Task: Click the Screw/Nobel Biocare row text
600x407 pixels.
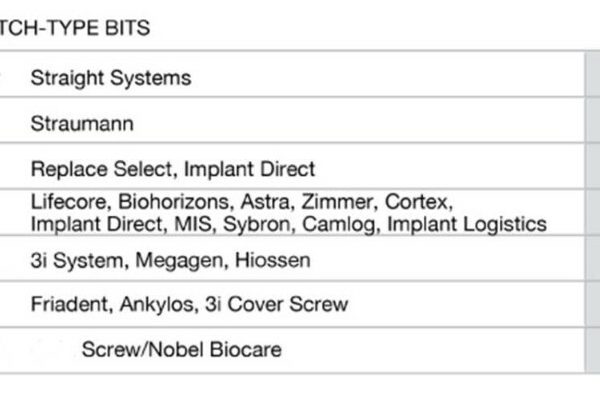Action: tap(181, 350)
